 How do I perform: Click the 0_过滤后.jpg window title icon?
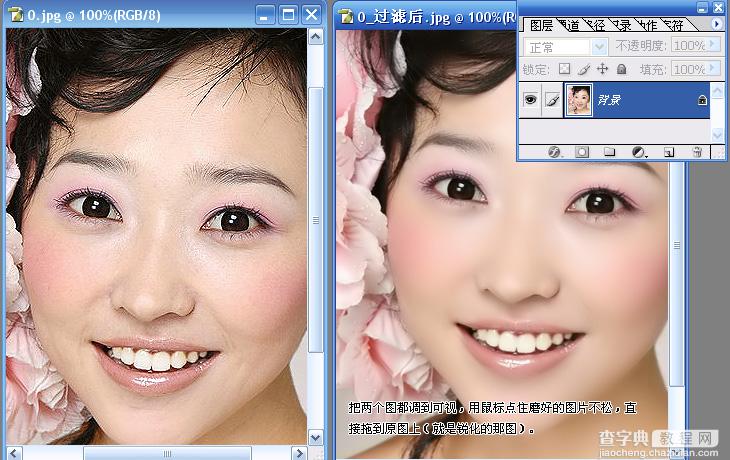pyautogui.click(x=345, y=16)
